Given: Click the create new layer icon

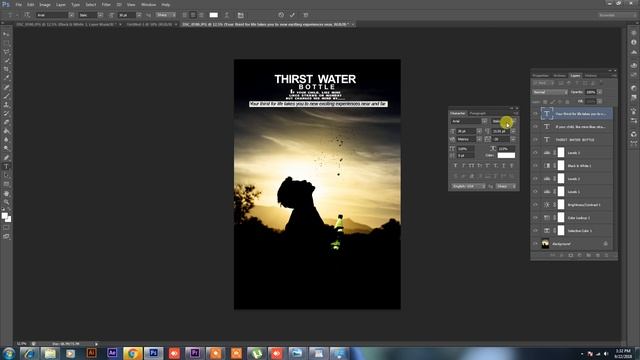Looking at the screenshot, I should coord(598,255).
